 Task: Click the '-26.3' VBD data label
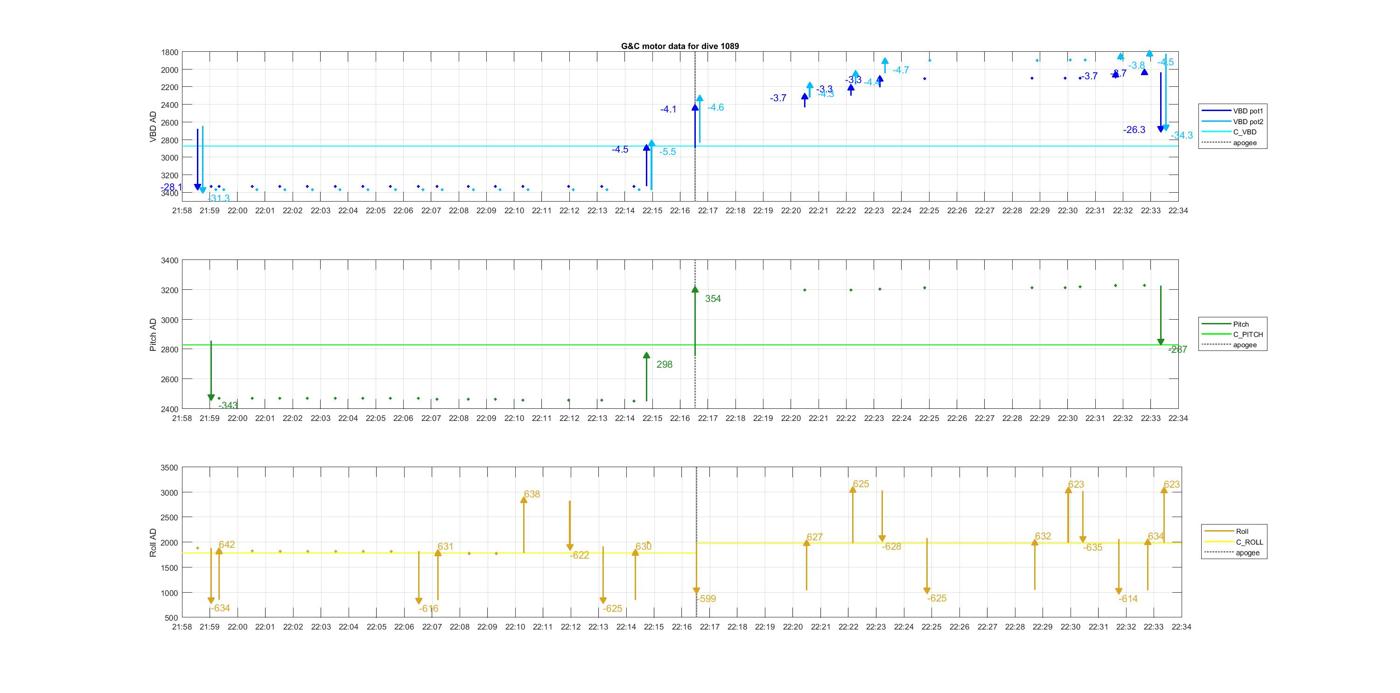coord(1134,130)
